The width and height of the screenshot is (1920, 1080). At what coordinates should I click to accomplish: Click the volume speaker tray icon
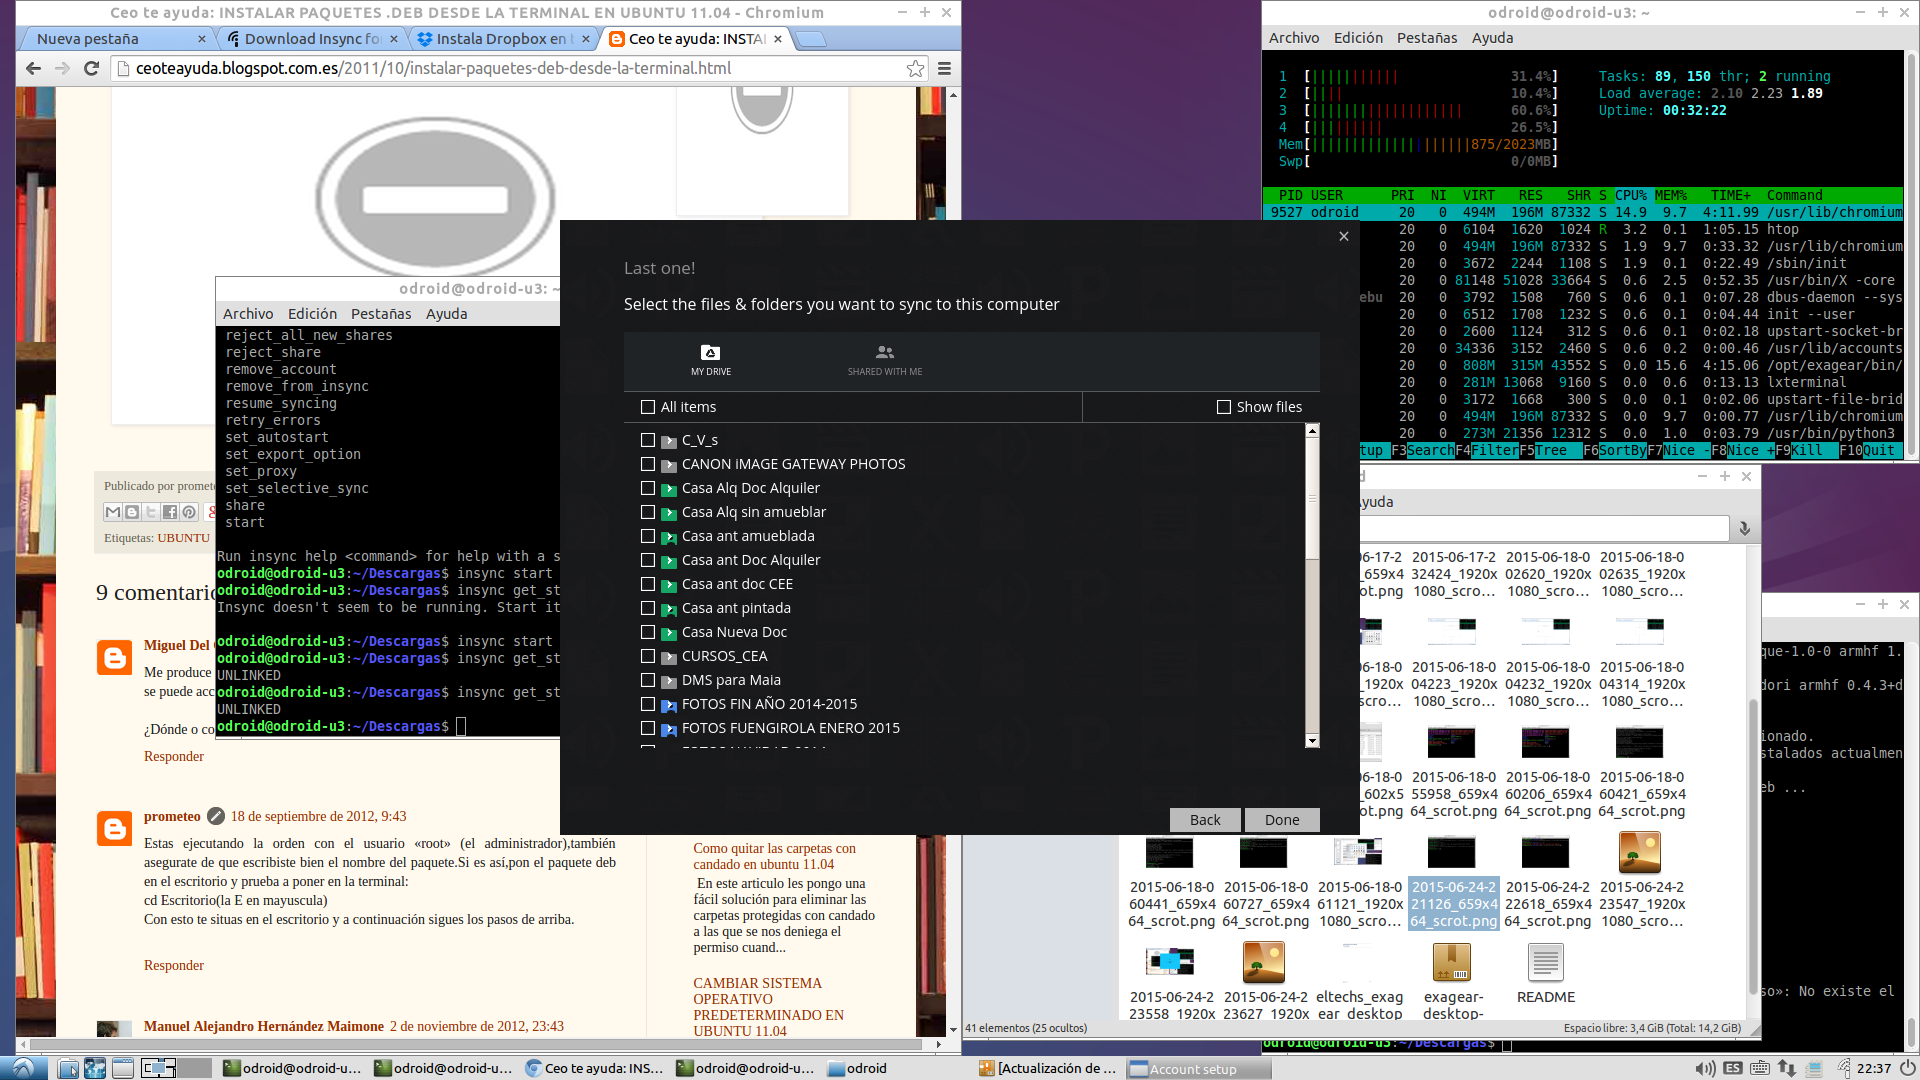(x=1705, y=1068)
